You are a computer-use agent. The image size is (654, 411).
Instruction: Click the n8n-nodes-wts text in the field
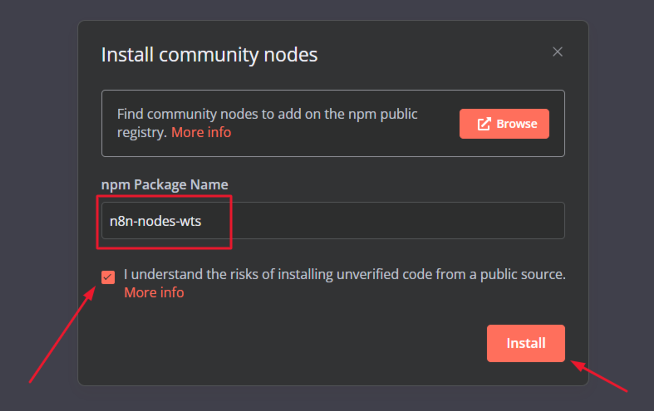[x=155, y=221]
